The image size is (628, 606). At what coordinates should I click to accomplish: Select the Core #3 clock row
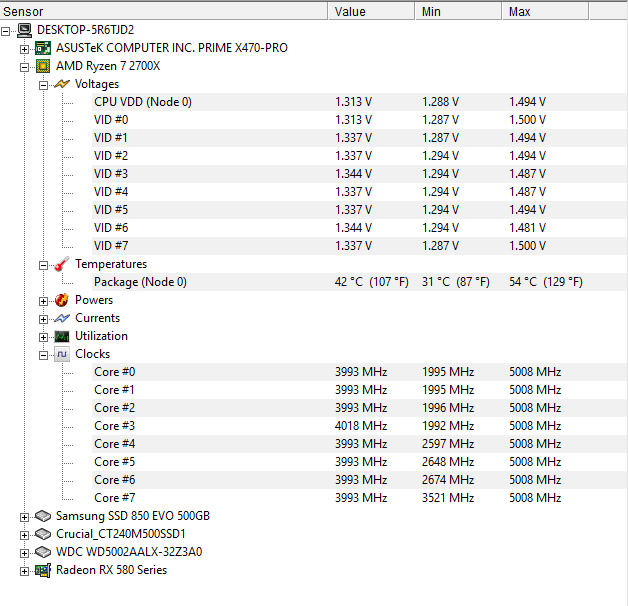(x=360, y=426)
